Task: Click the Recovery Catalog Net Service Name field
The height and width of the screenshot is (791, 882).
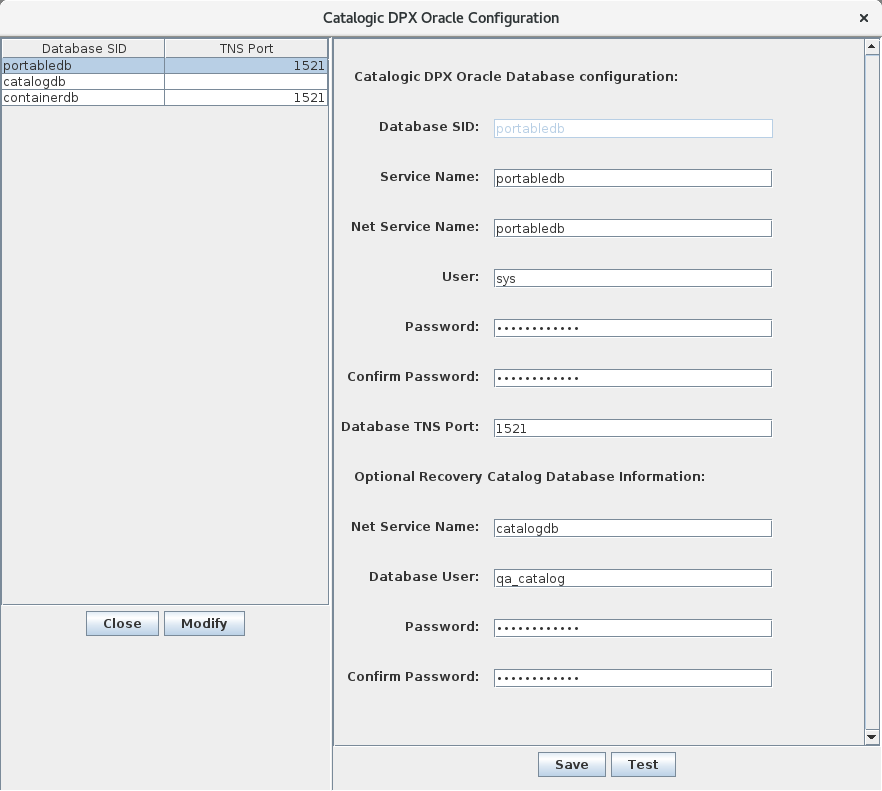Action: [x=632, y=528]
